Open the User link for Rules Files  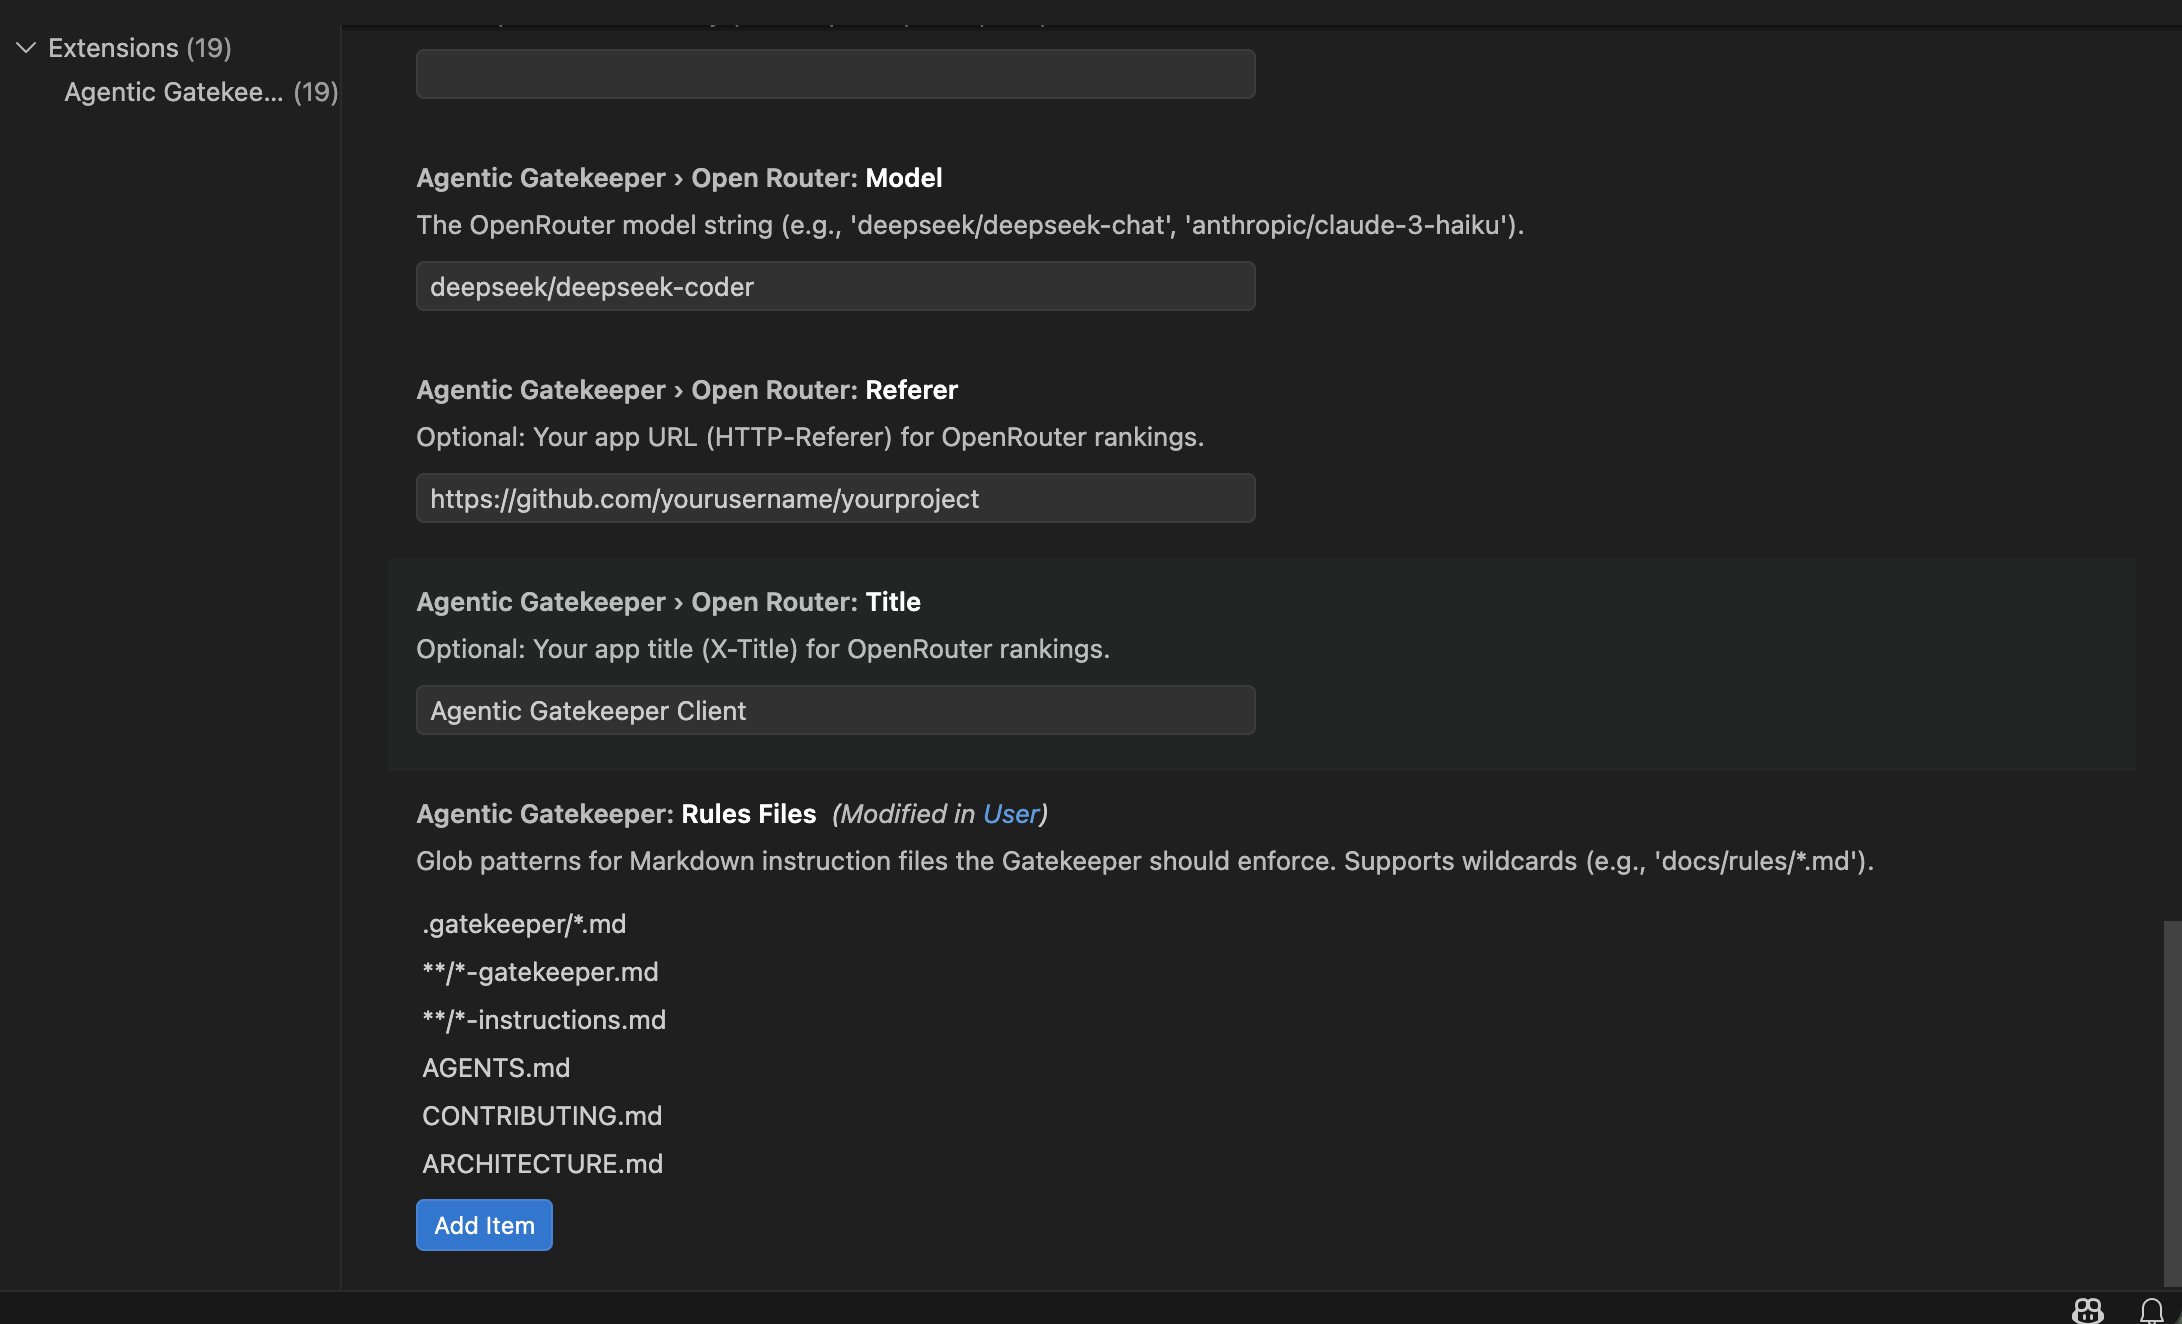coord(1009,814)
